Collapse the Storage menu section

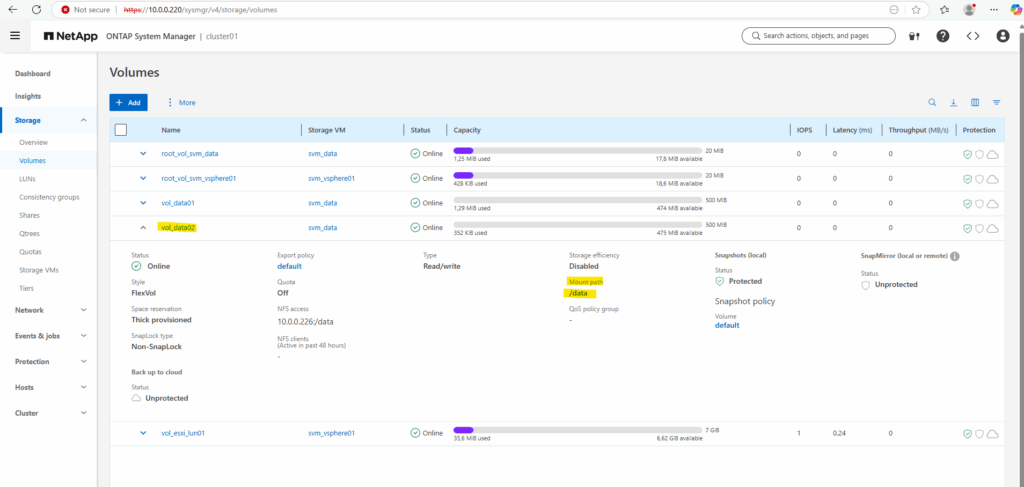84,120
